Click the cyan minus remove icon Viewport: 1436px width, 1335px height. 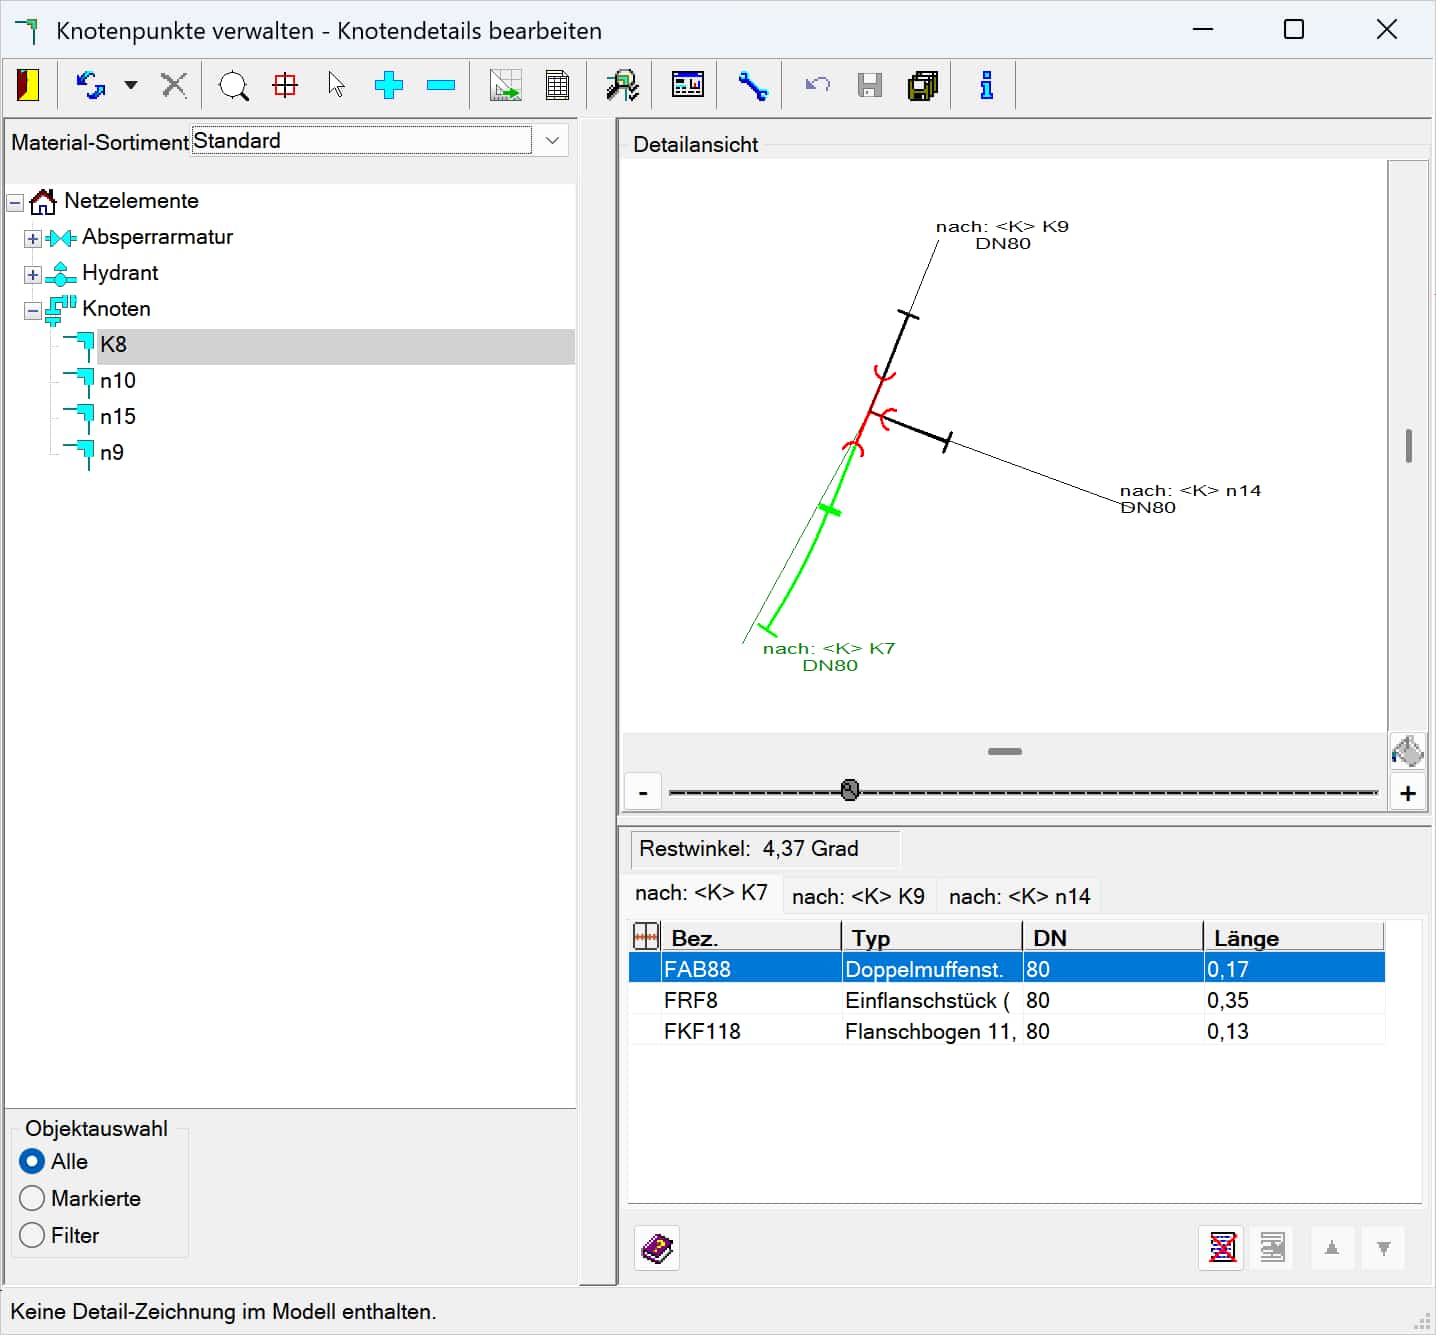click(x=440, y=86)
